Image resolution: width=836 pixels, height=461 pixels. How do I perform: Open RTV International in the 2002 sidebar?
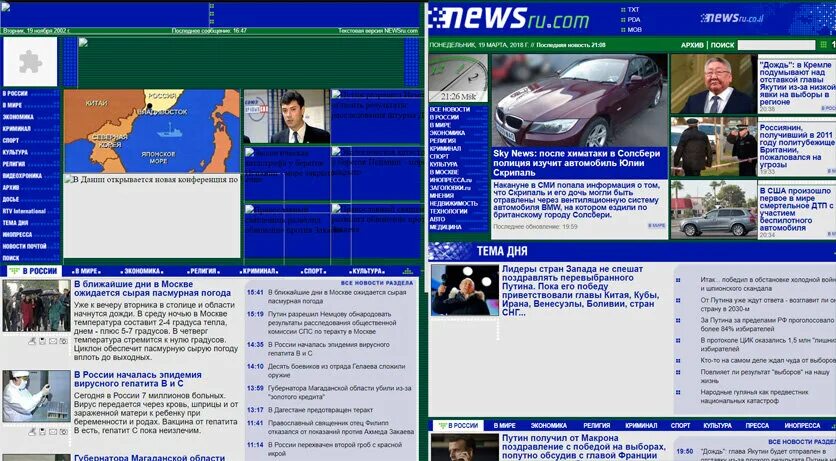[x=24, y=211]
